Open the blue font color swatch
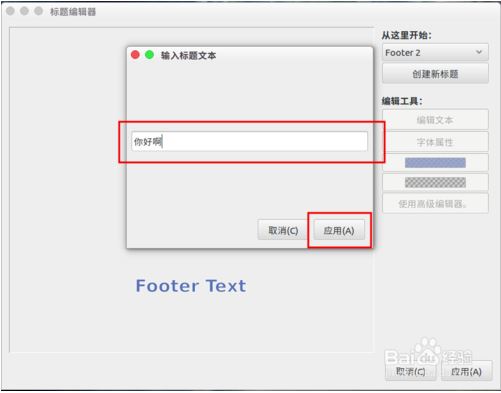The height and width of the screenshot is (393, 501). [435, 163]
